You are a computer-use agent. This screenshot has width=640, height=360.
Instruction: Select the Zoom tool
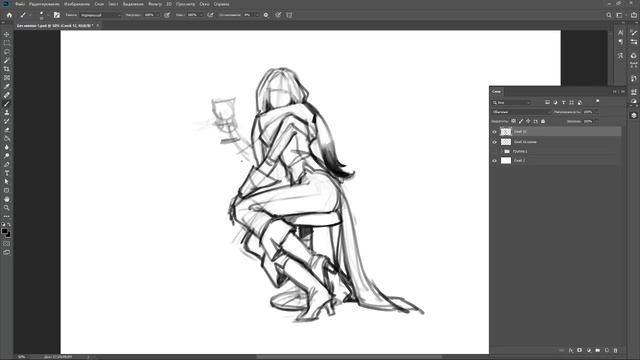(x=7, y=208)
